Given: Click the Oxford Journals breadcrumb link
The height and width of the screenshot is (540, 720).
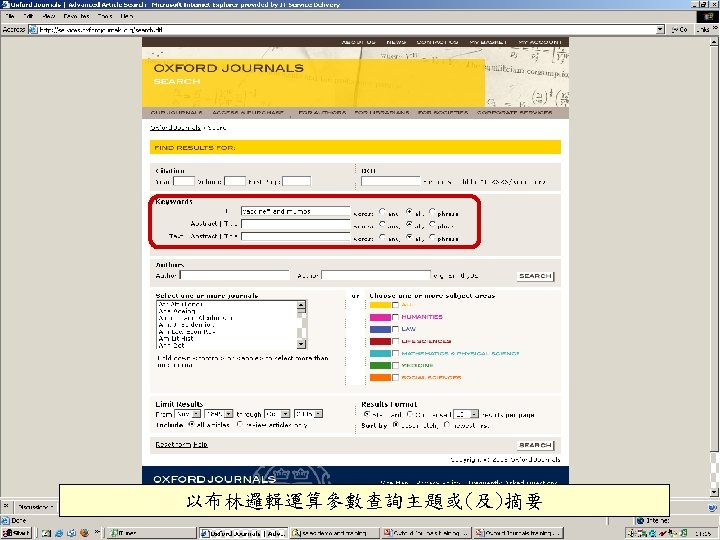Looking at the screenshot, I should click(x=175, y=128).
